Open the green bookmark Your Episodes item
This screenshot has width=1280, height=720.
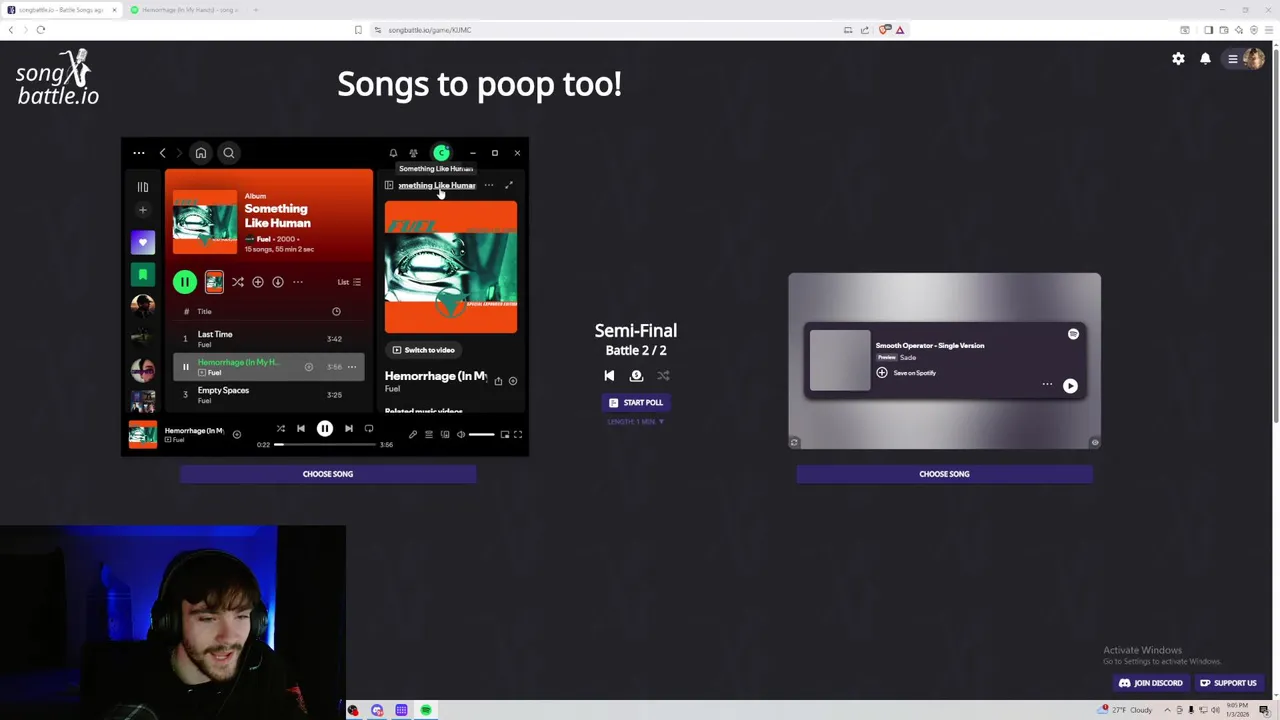(x=143, y=274)
